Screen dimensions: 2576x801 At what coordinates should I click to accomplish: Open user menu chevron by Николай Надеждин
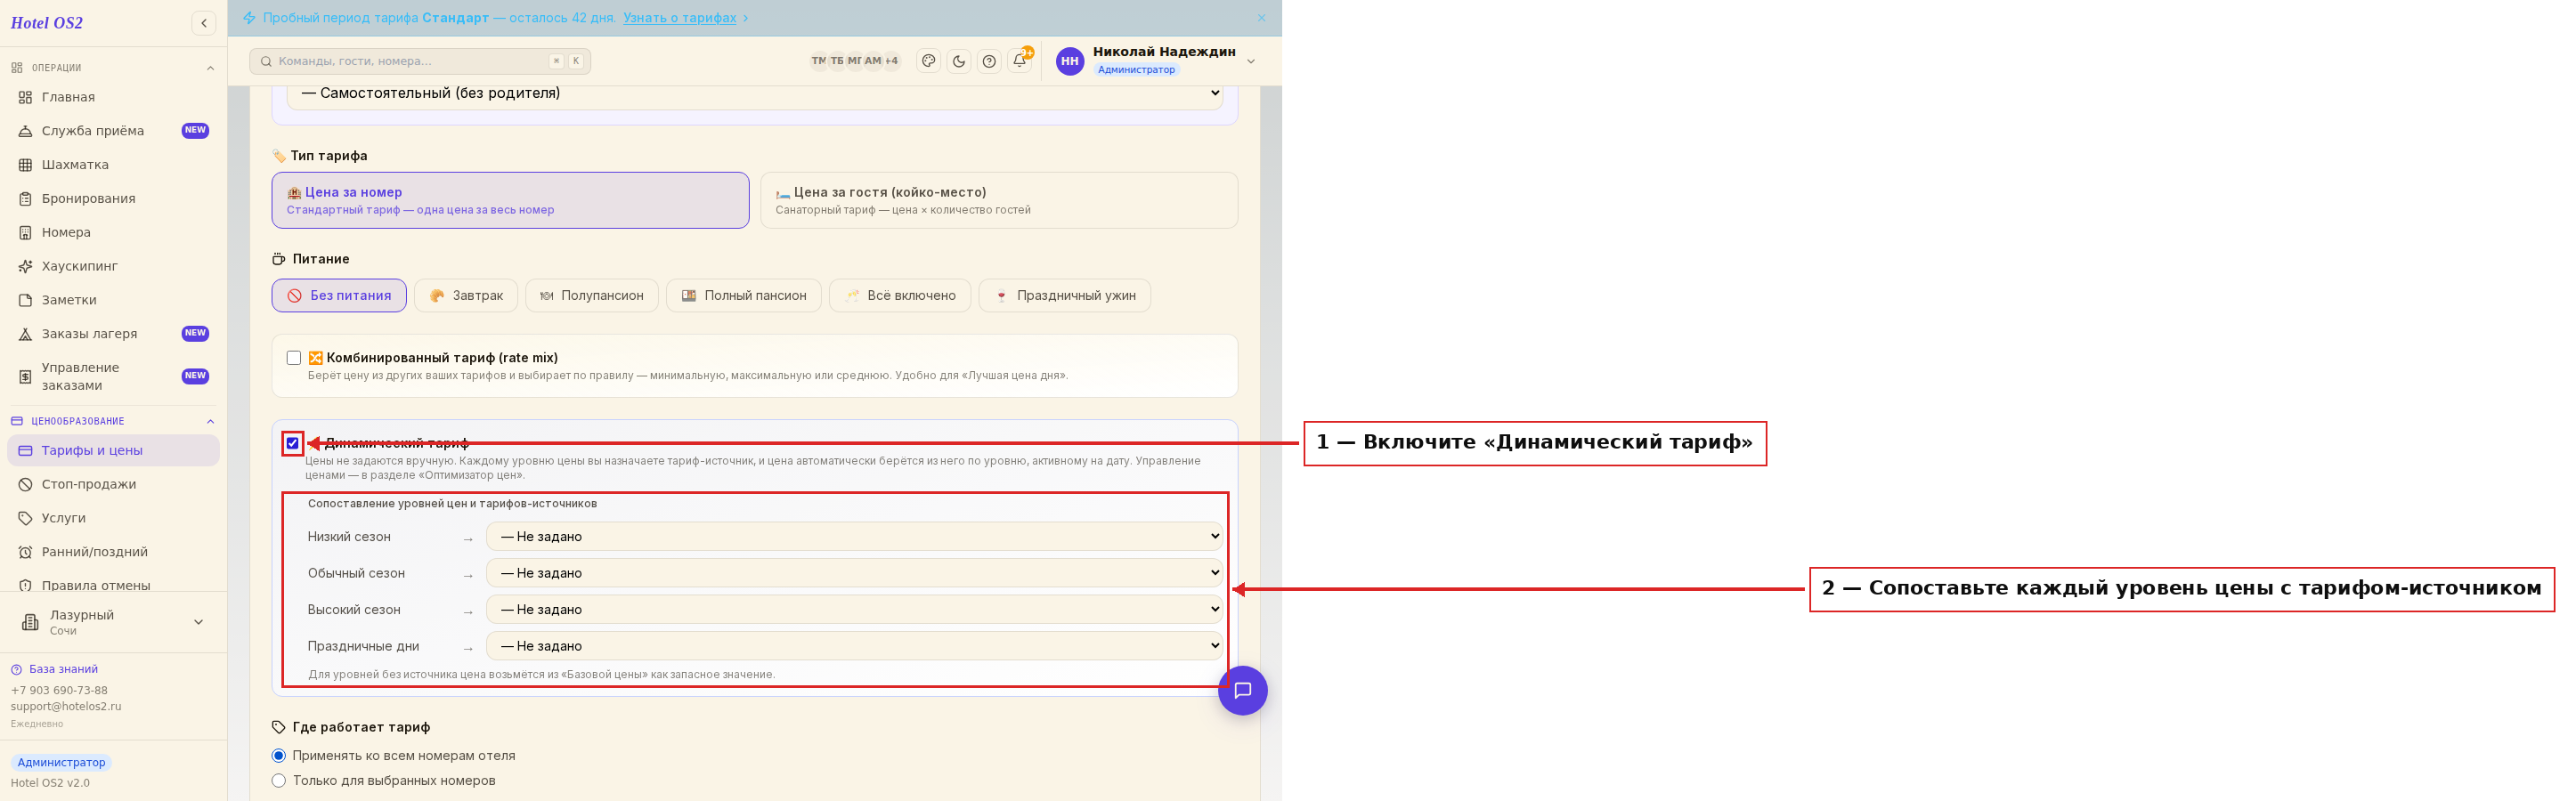tap(1250, 61)
